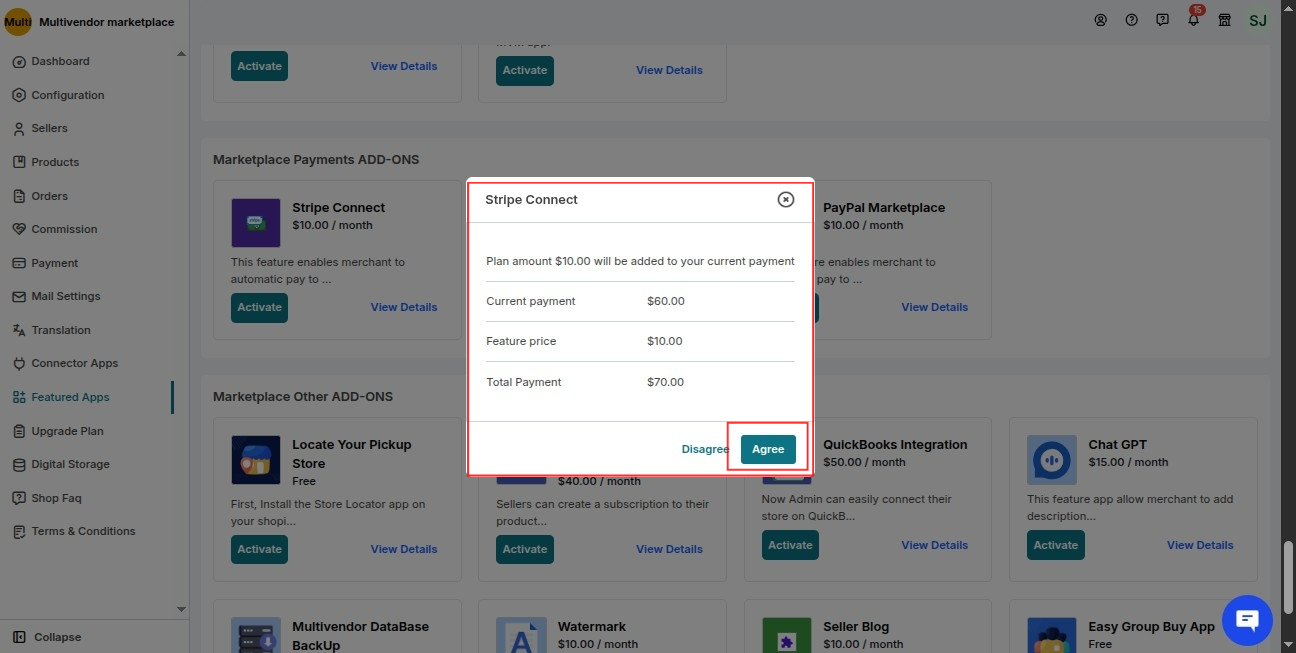Click the user account icon in header

click(x=1100, y=20)
